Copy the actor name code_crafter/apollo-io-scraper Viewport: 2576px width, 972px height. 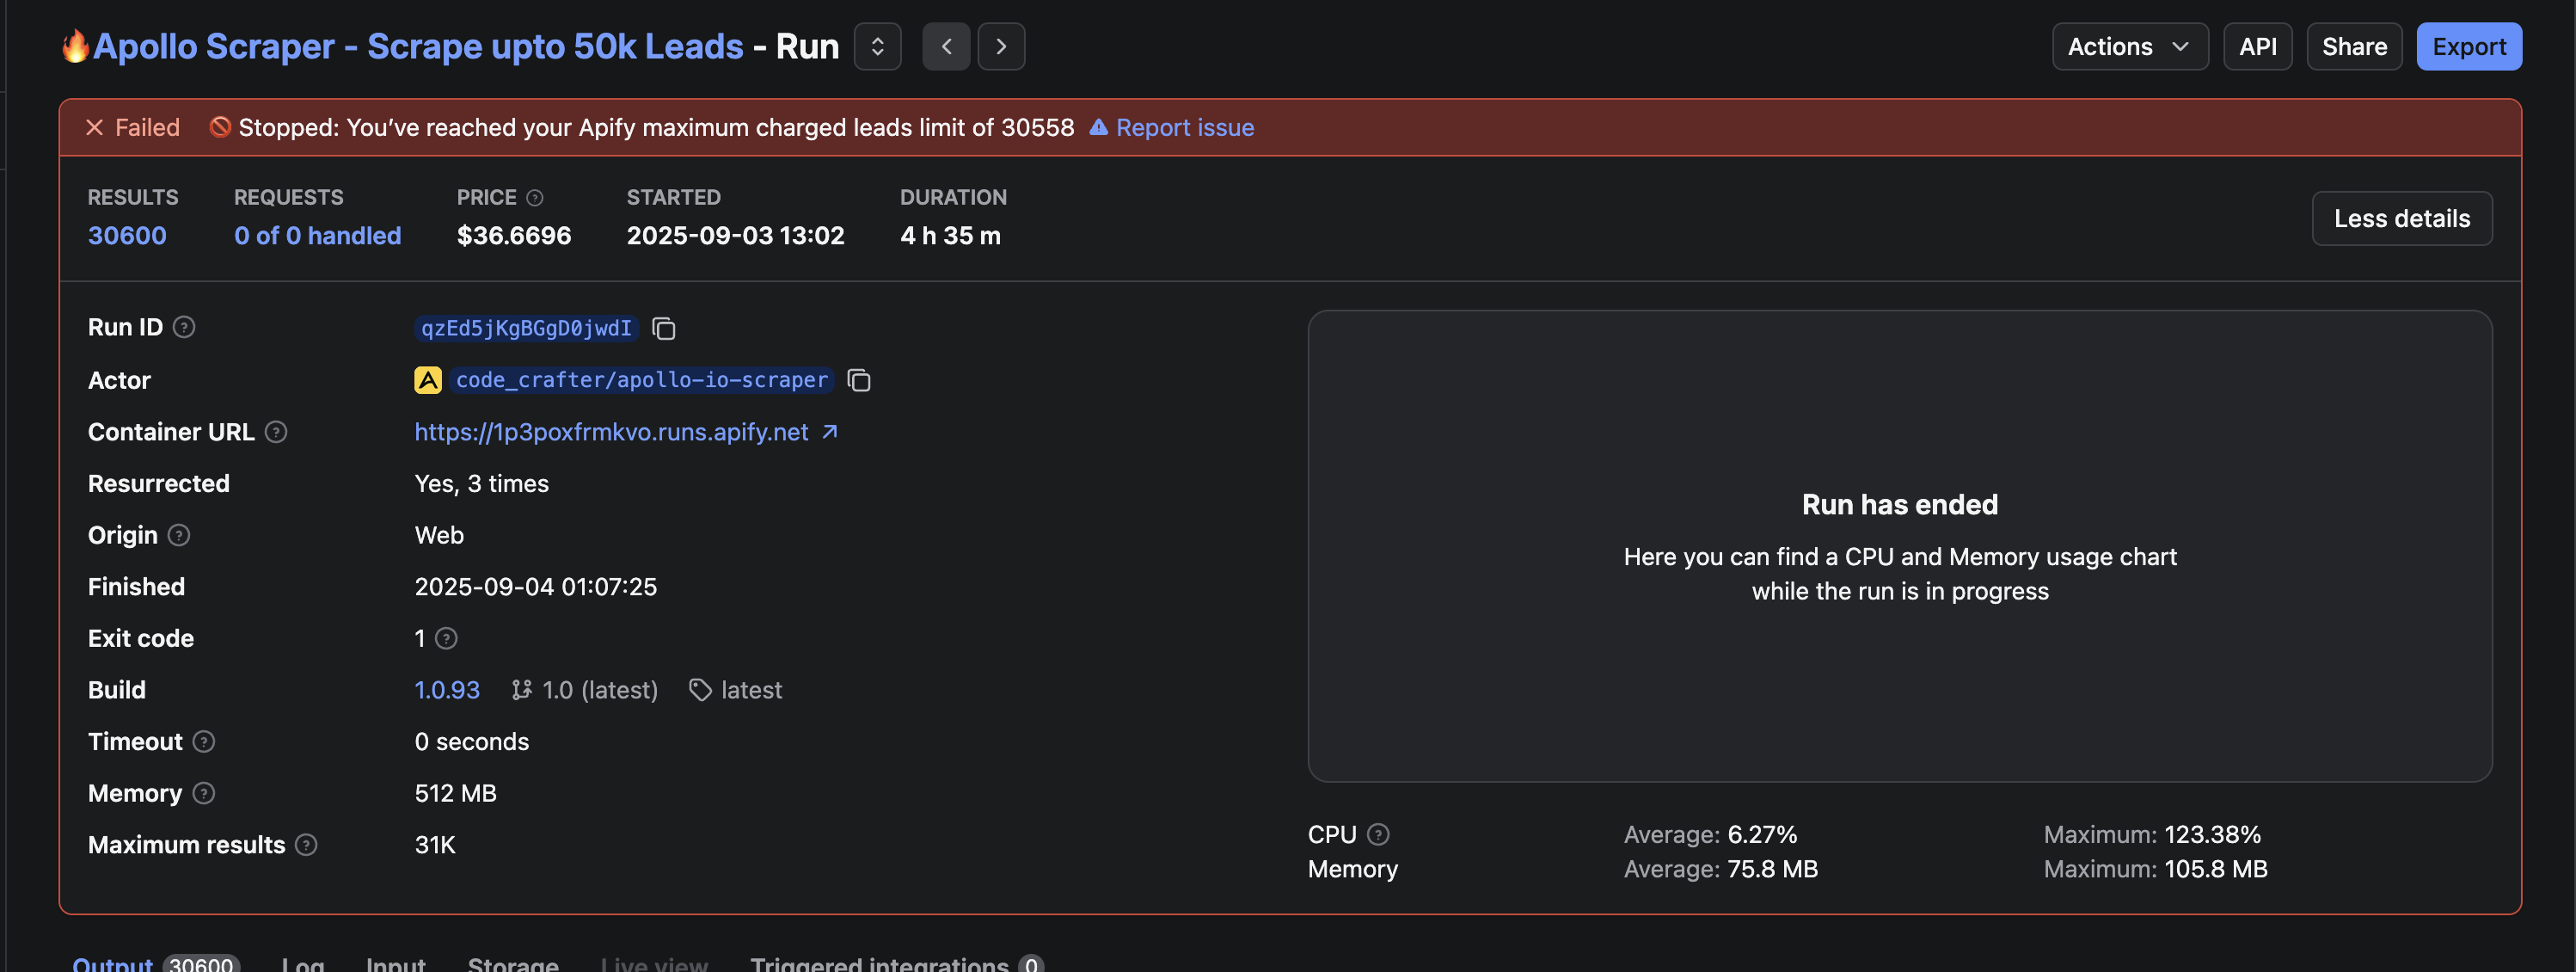click(x=859, y=380)
